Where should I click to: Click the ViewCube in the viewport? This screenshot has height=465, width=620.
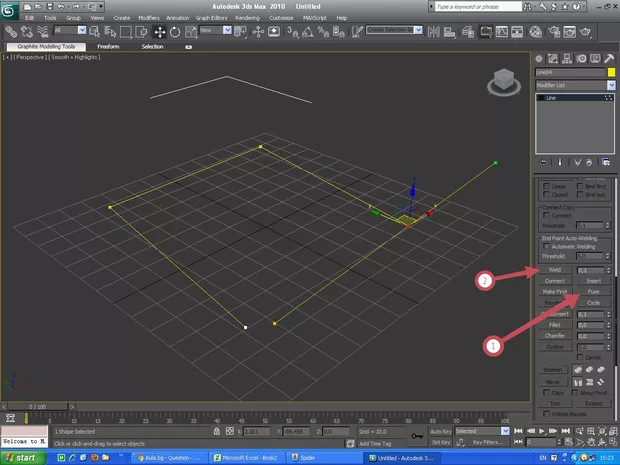505,78
